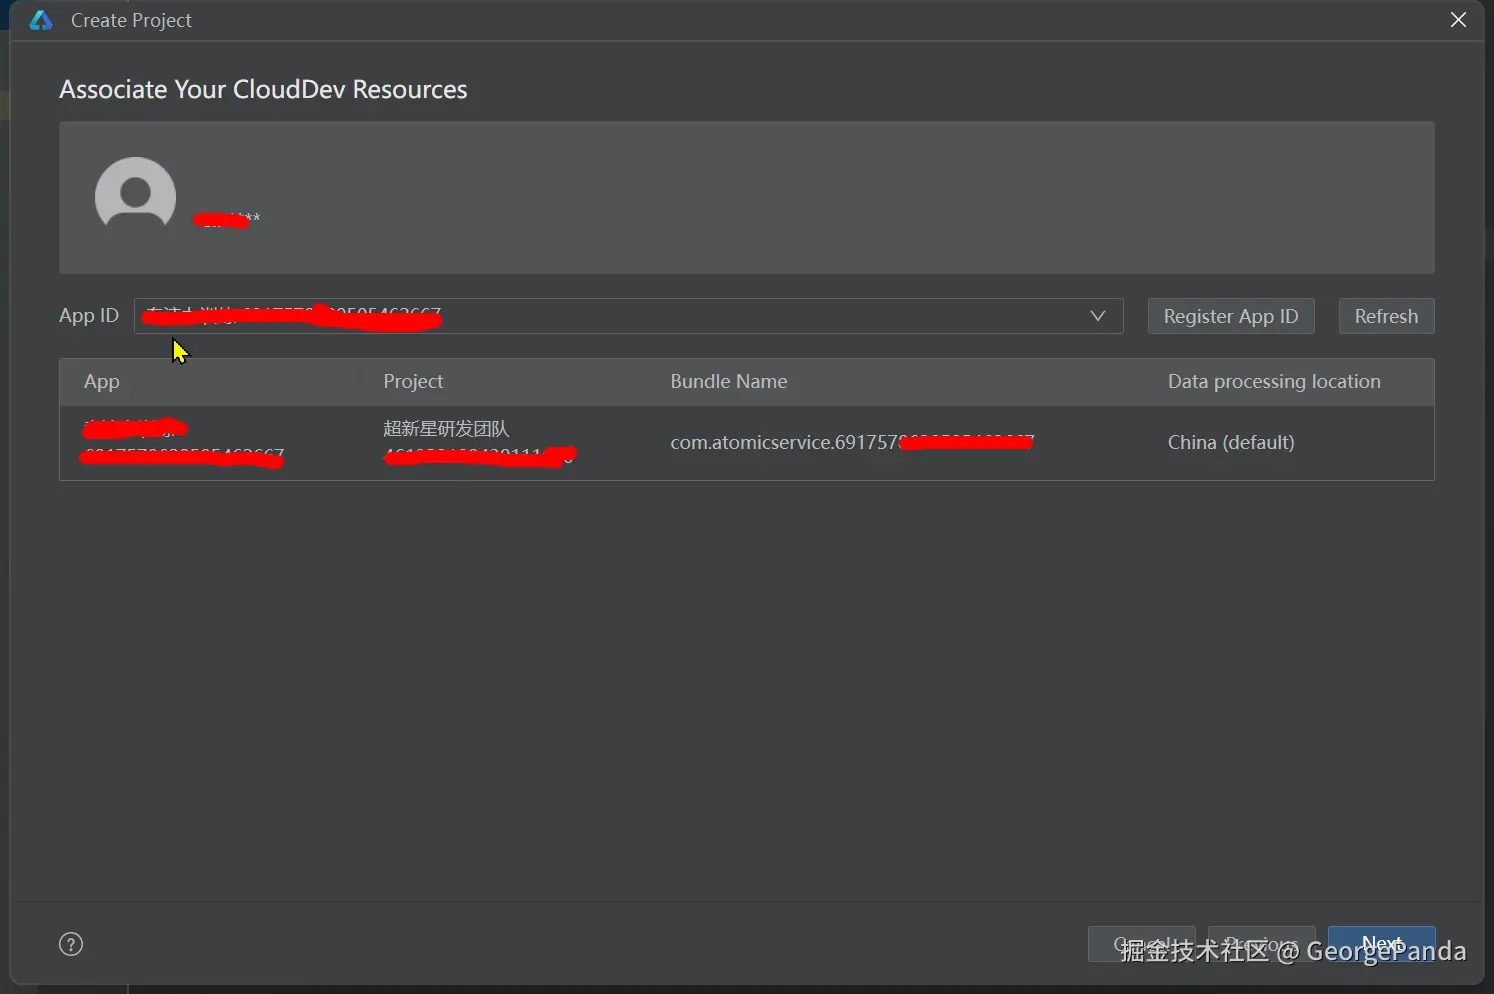Viewport: 1494px width, 994px height.
Task: Select the App column header
Action: click(102, 381)
